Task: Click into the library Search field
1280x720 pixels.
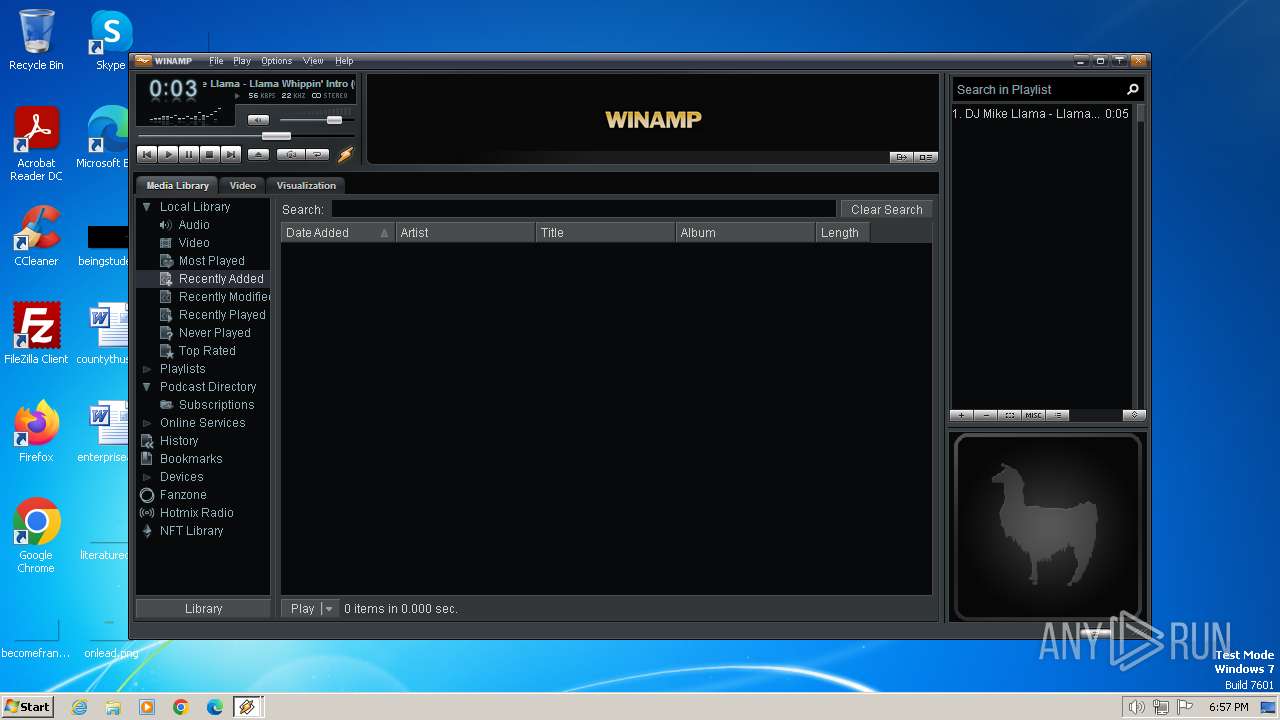Action: pyautogui.click(x=583, y=209)
